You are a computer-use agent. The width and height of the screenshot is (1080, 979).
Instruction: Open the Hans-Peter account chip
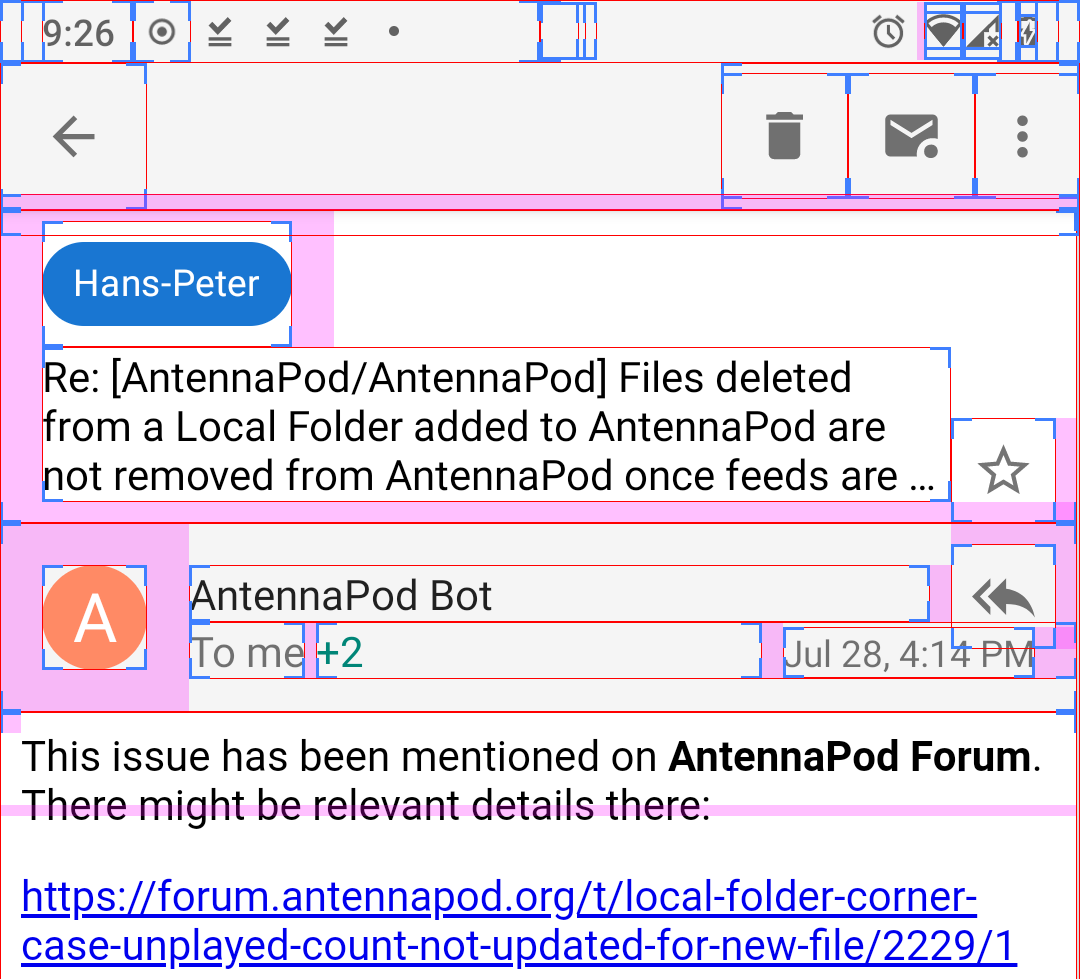click(167, 284)
